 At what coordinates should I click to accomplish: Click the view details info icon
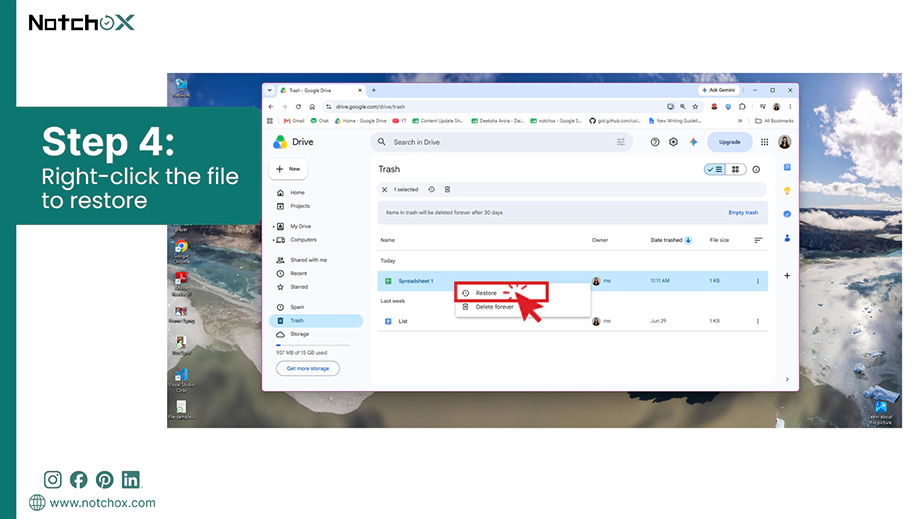pos(756,169)
